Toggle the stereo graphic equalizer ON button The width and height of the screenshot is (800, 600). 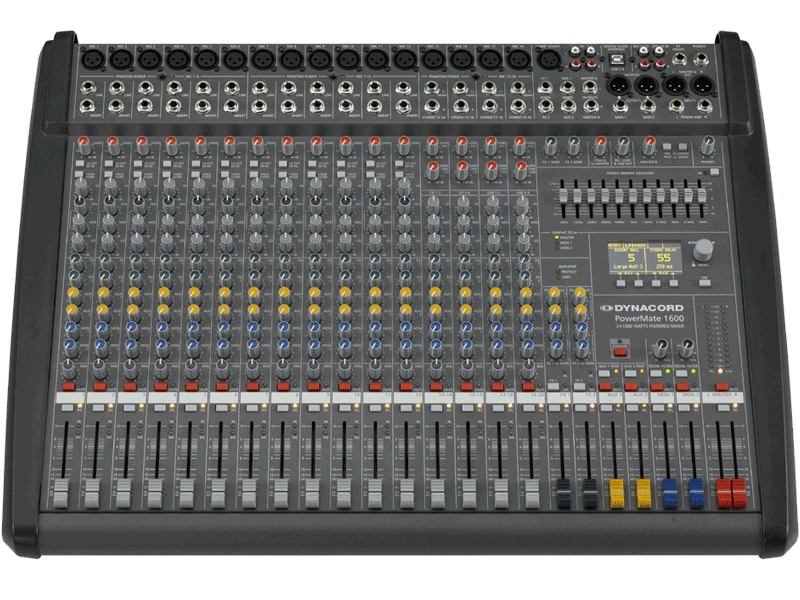tap(716, 172)
